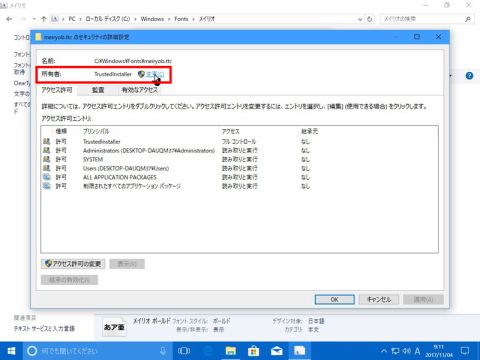
Task: Maximize the security settings dialog
Action: pyautogui.click(x=417, y=37)
